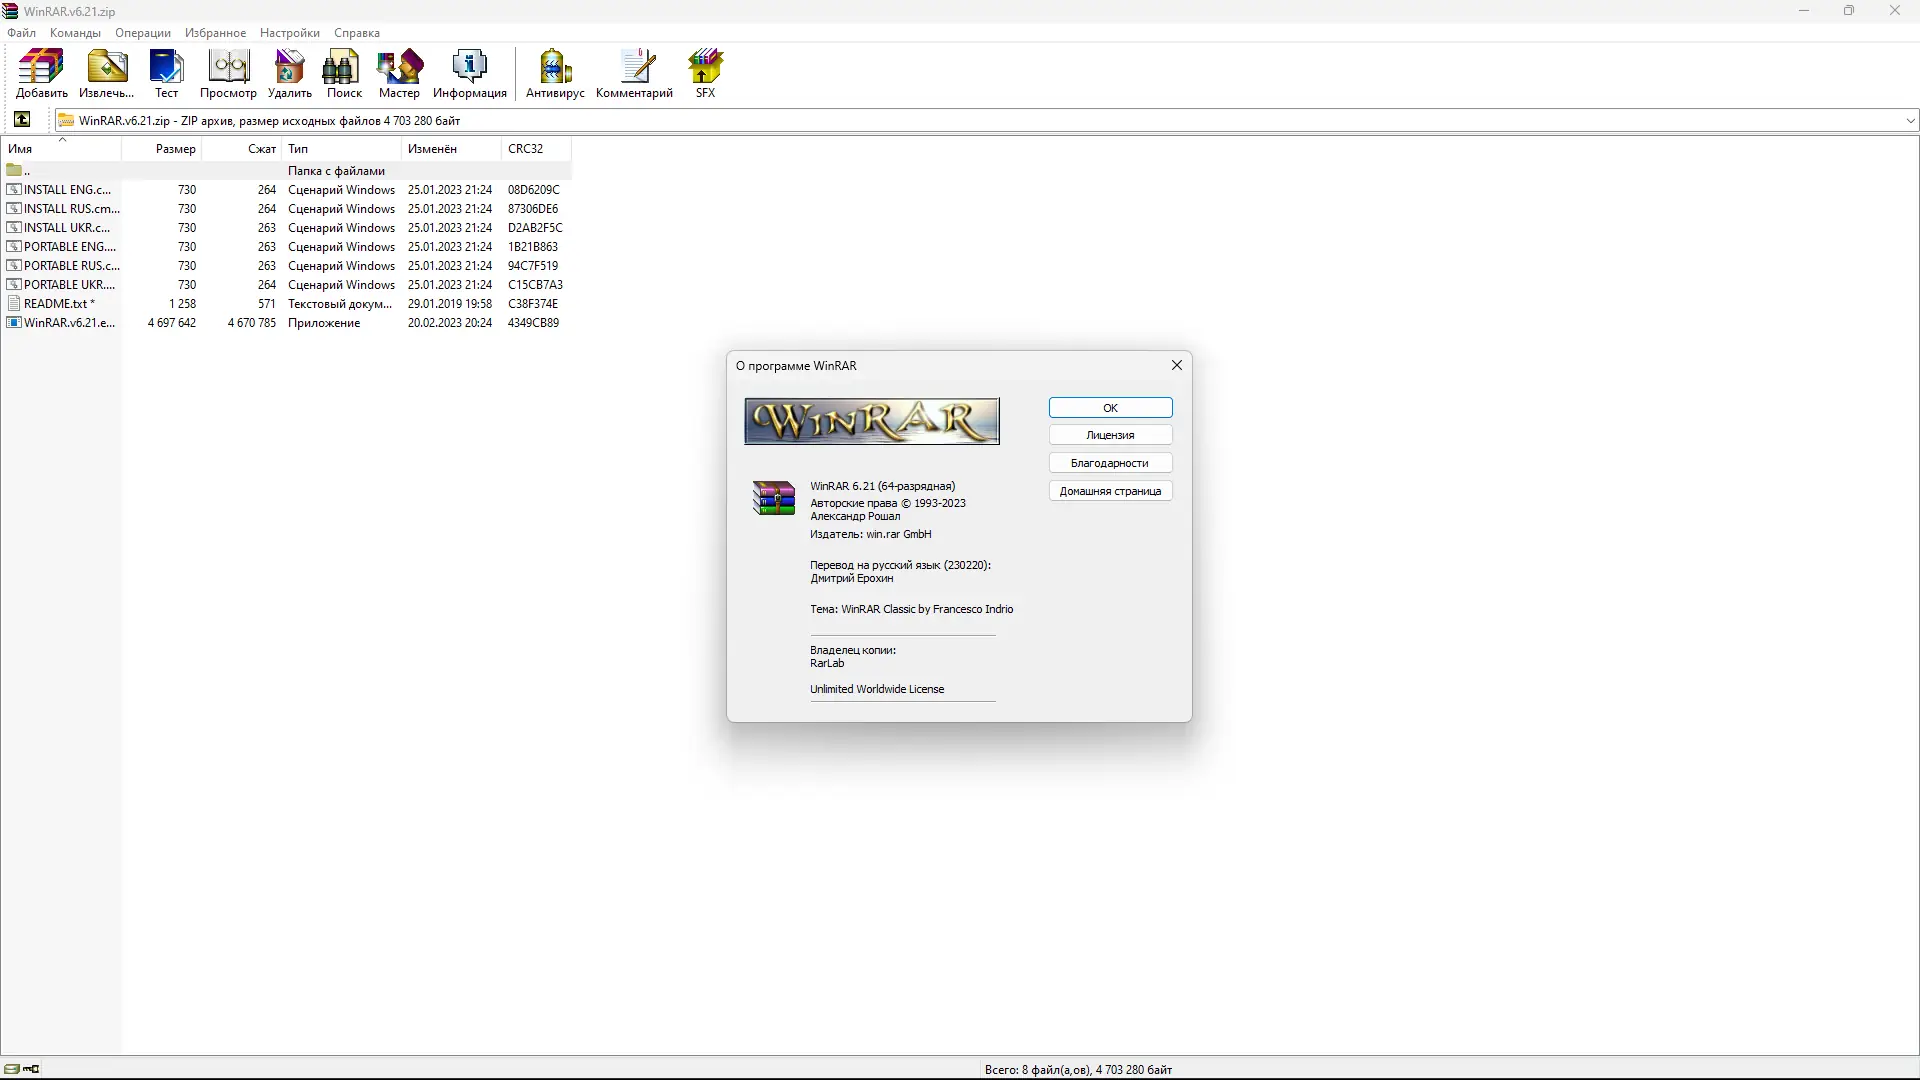Run the Тест archive test icon

[166, 73]
